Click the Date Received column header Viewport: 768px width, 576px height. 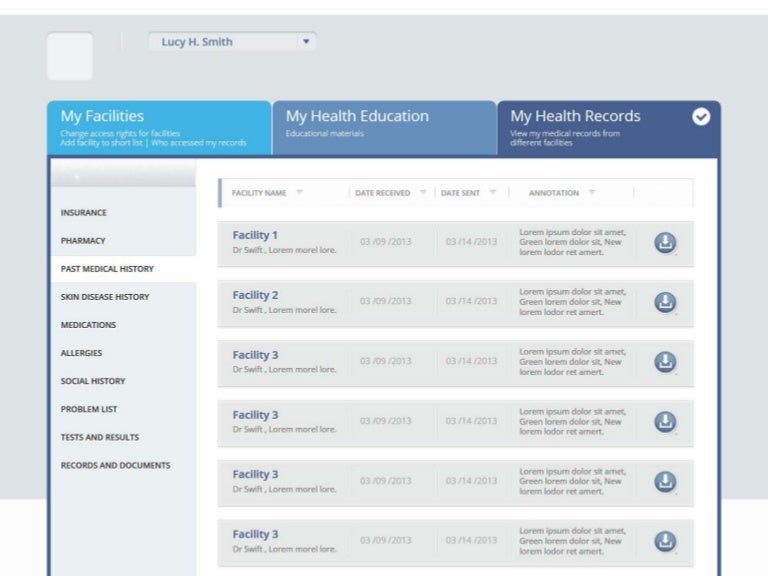(x=383, y=193)
